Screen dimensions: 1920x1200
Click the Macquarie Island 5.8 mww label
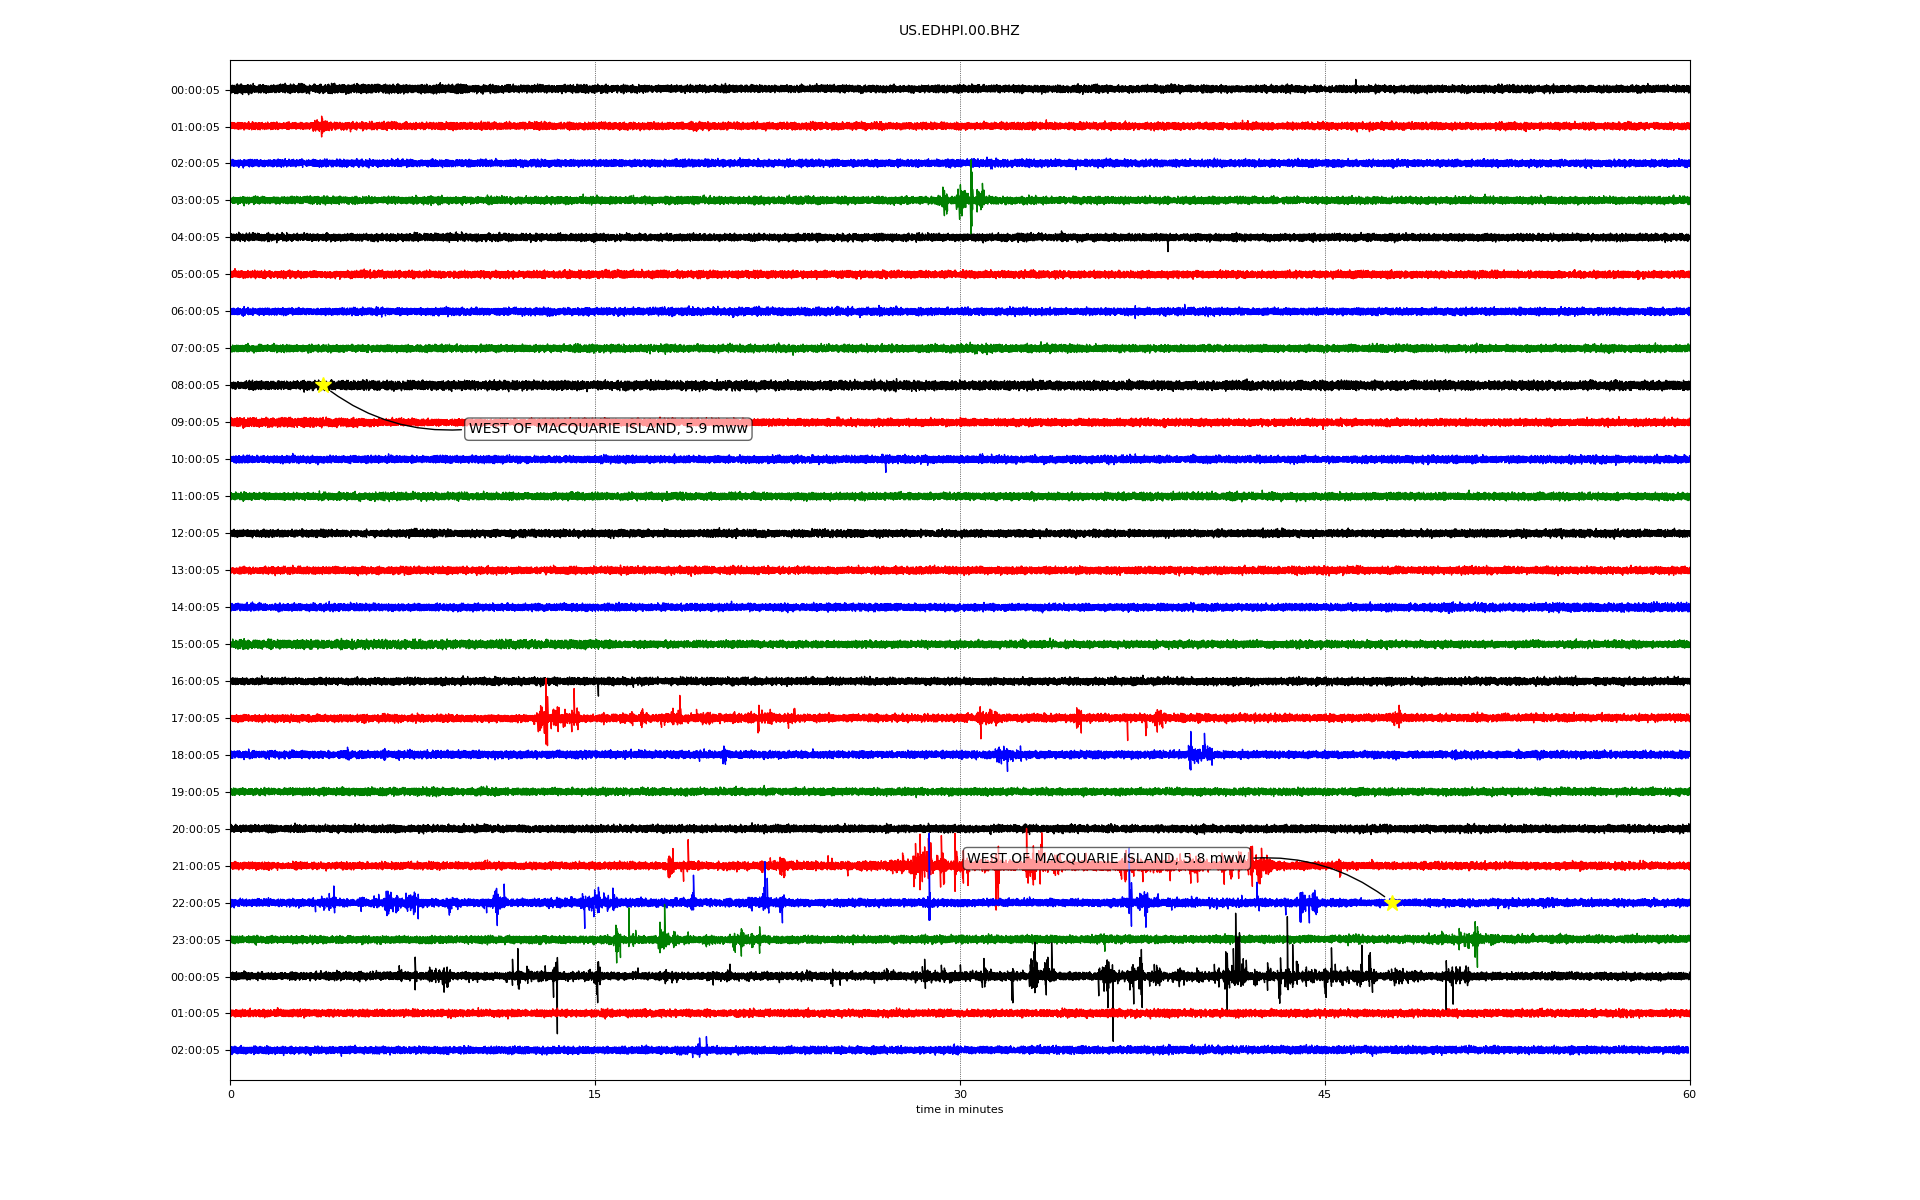click(x=1106, y=859)
